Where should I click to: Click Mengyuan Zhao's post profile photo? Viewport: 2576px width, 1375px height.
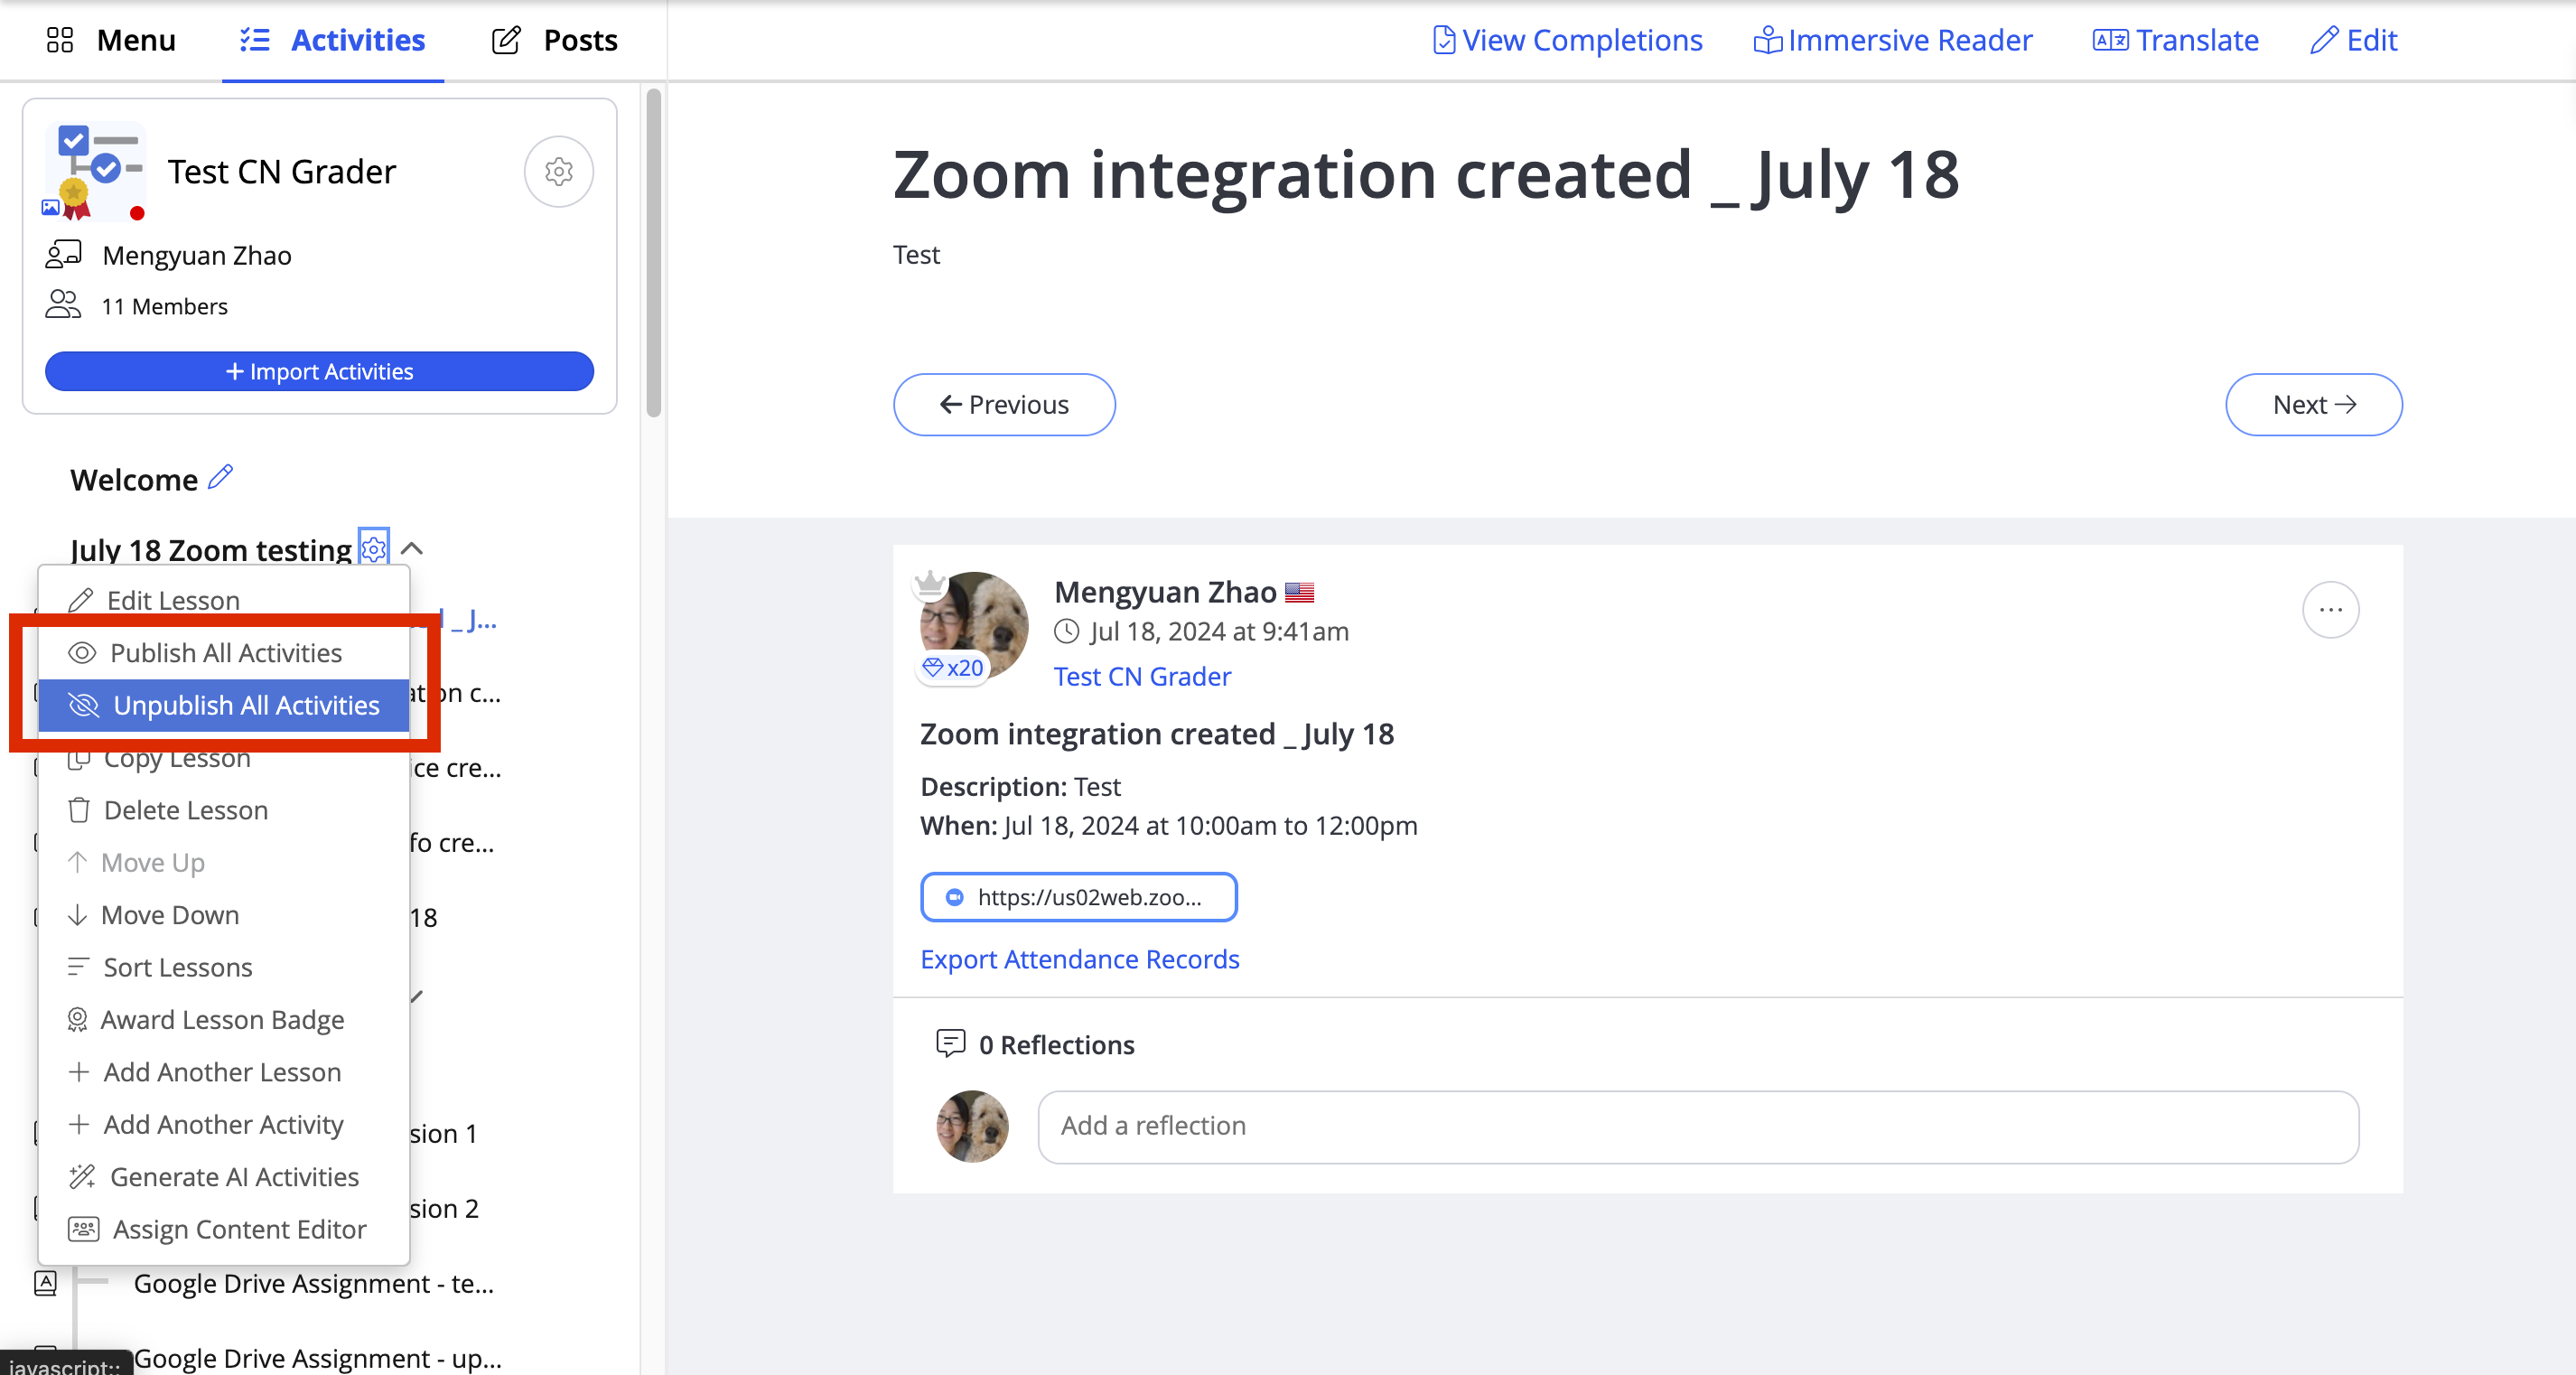tap(974, 625)
